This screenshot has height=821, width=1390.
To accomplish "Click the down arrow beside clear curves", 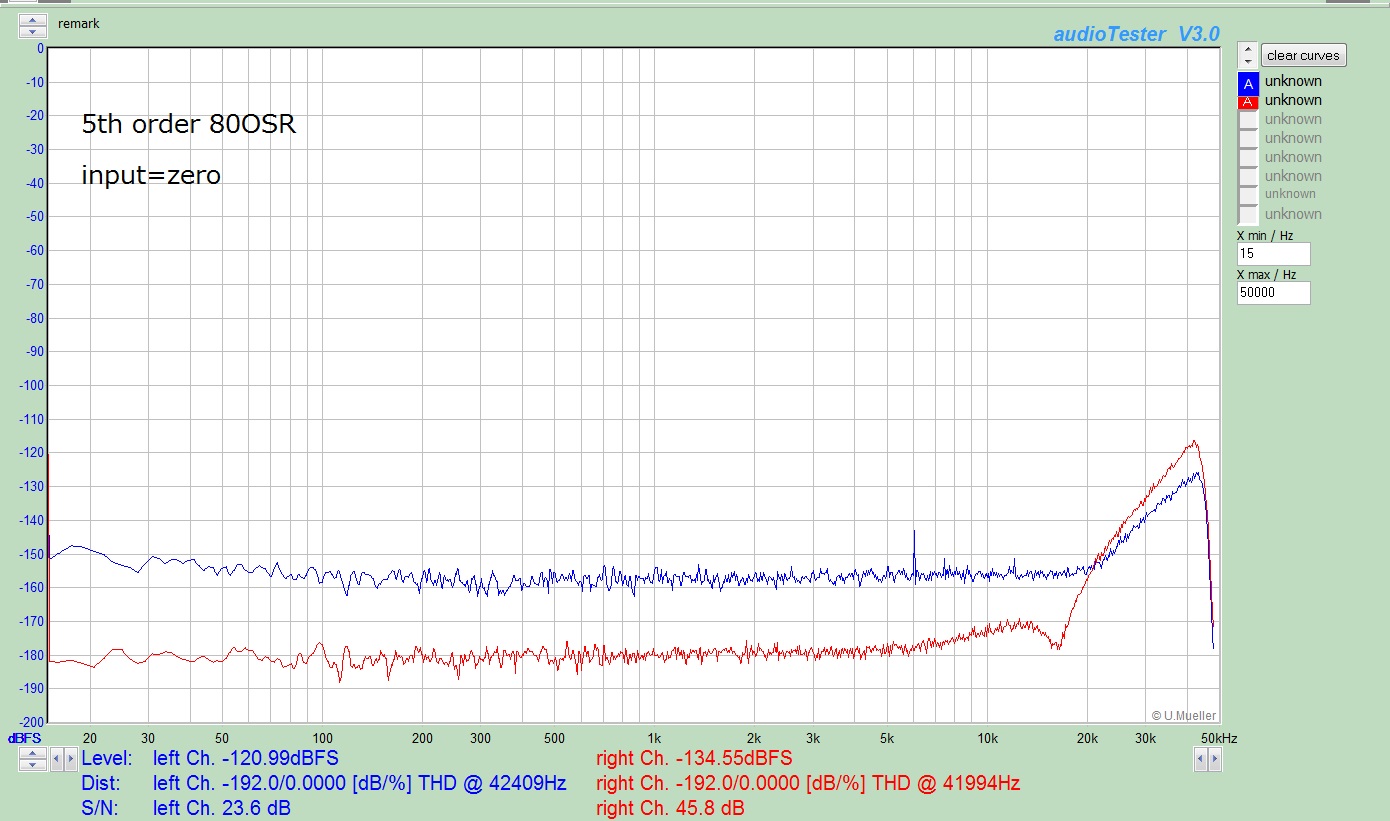I will pyautogui.click(x=1247, y=62).
